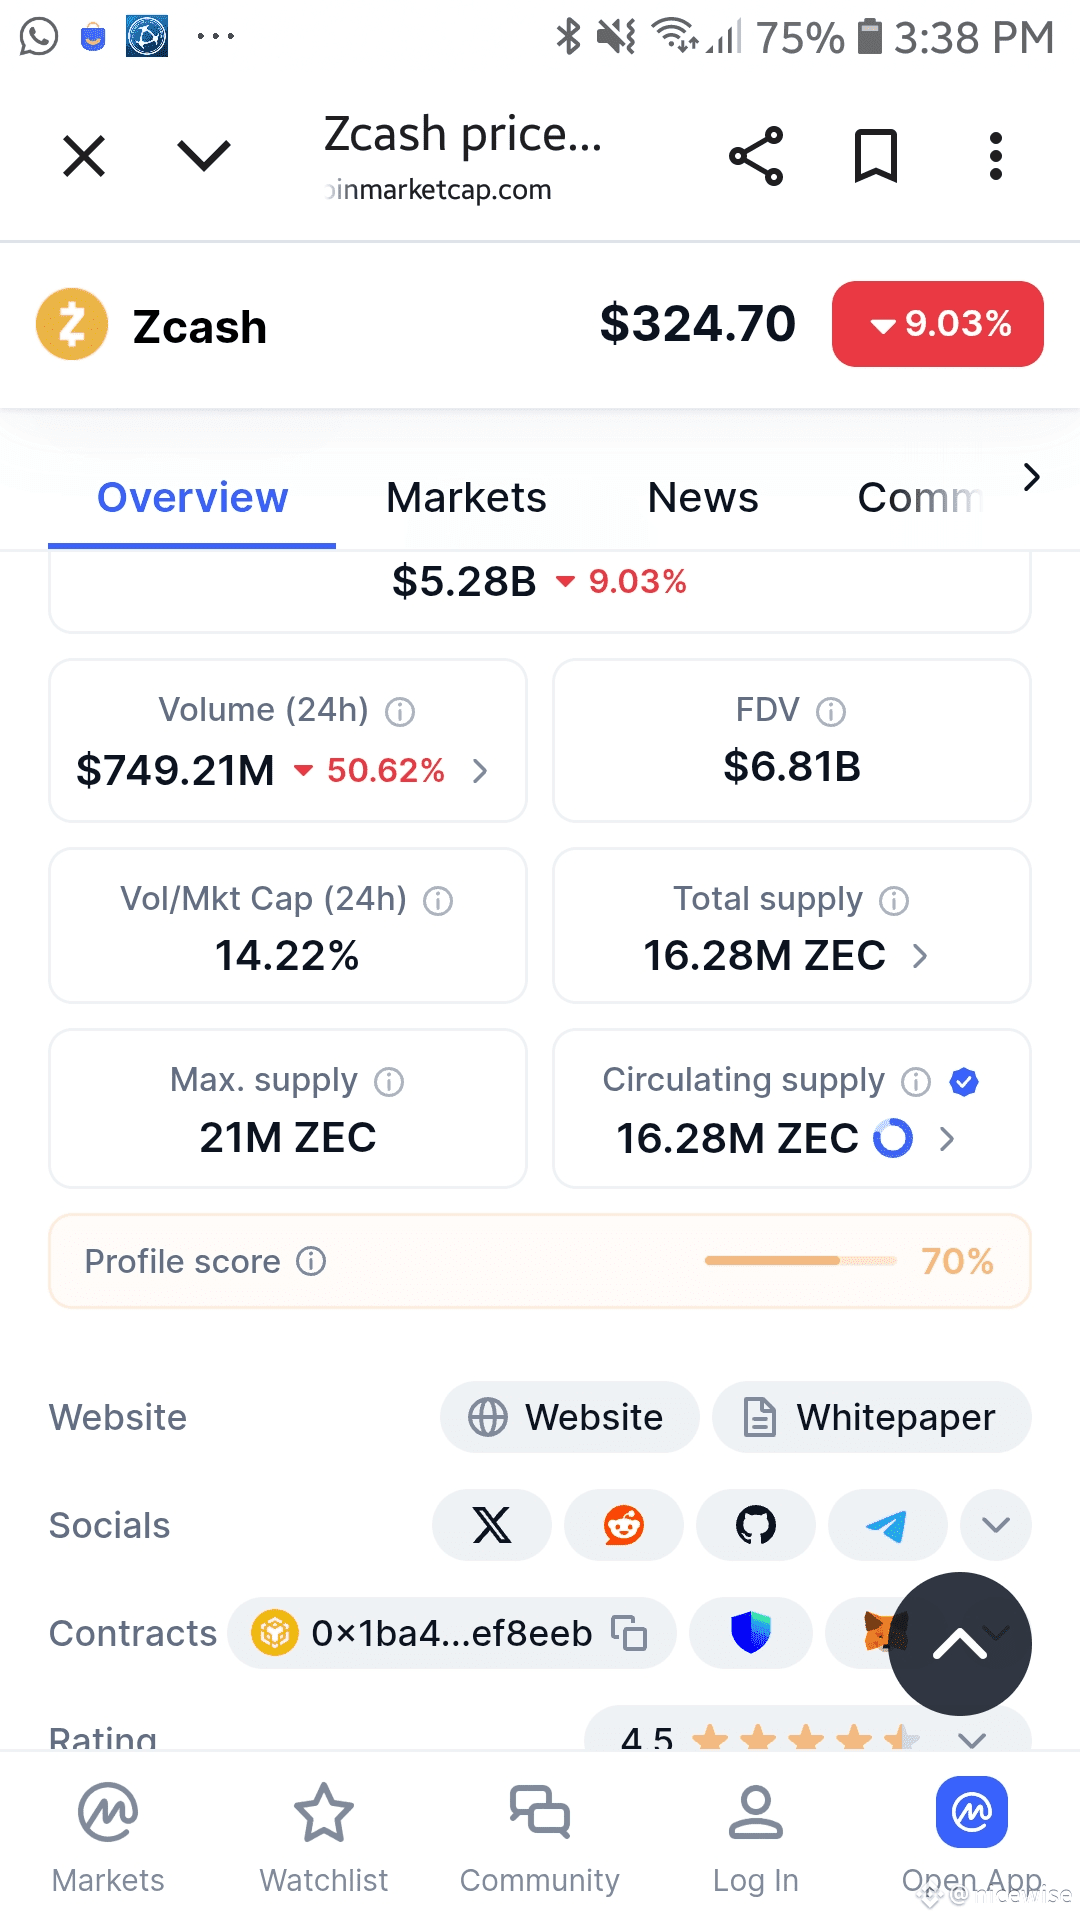
Task: Tap the share icon in browser header
Action: 756,156
